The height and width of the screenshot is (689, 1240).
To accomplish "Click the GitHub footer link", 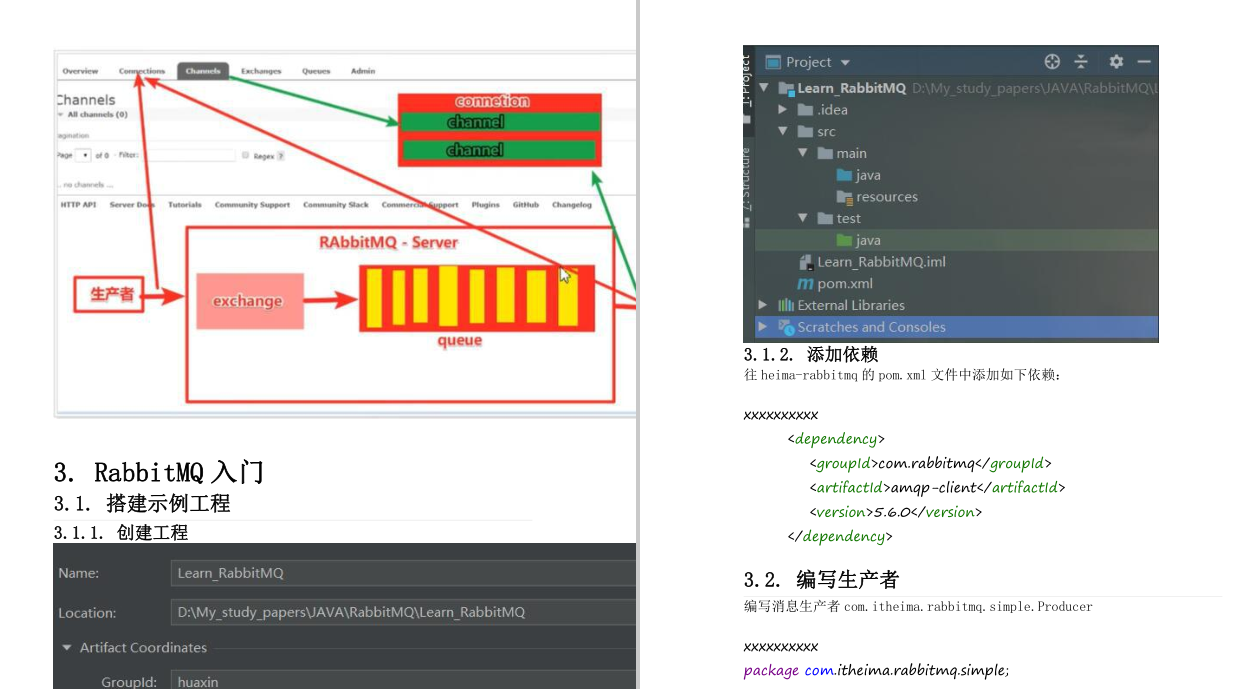I will click(526, 204).
